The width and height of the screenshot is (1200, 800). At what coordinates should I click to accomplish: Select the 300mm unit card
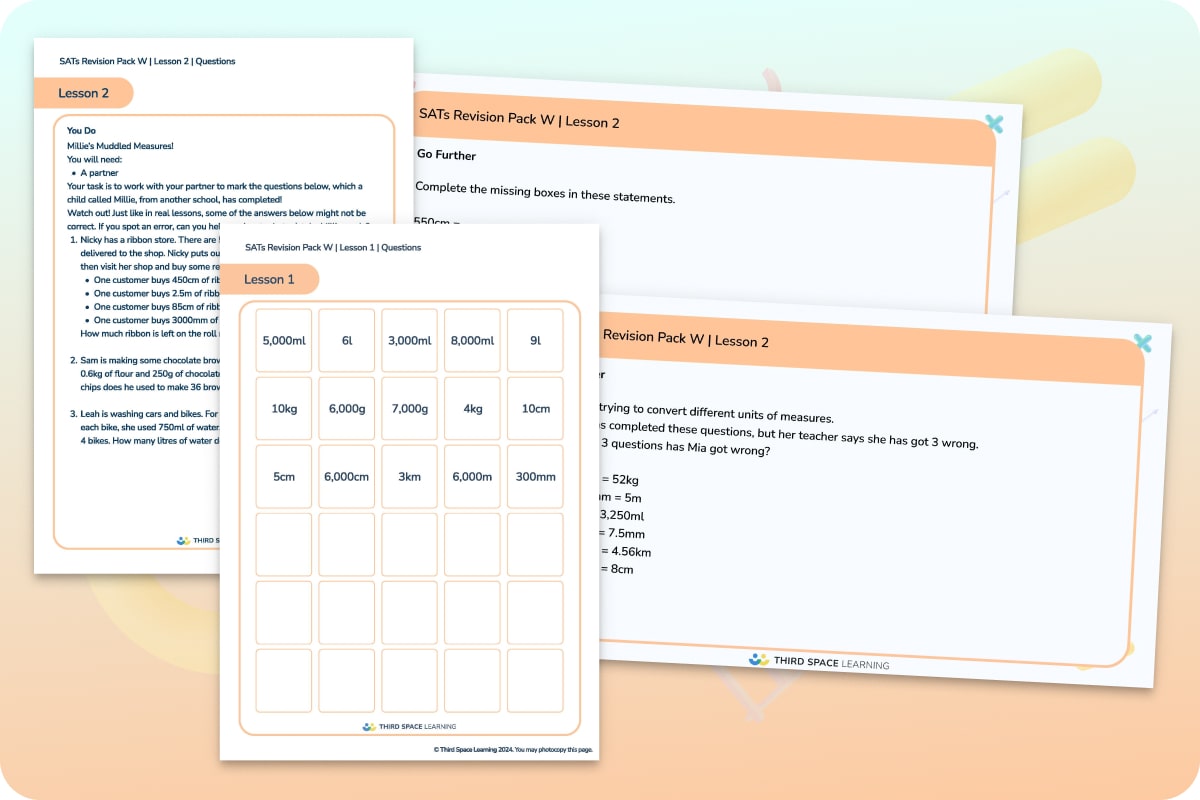pos(535,477)
